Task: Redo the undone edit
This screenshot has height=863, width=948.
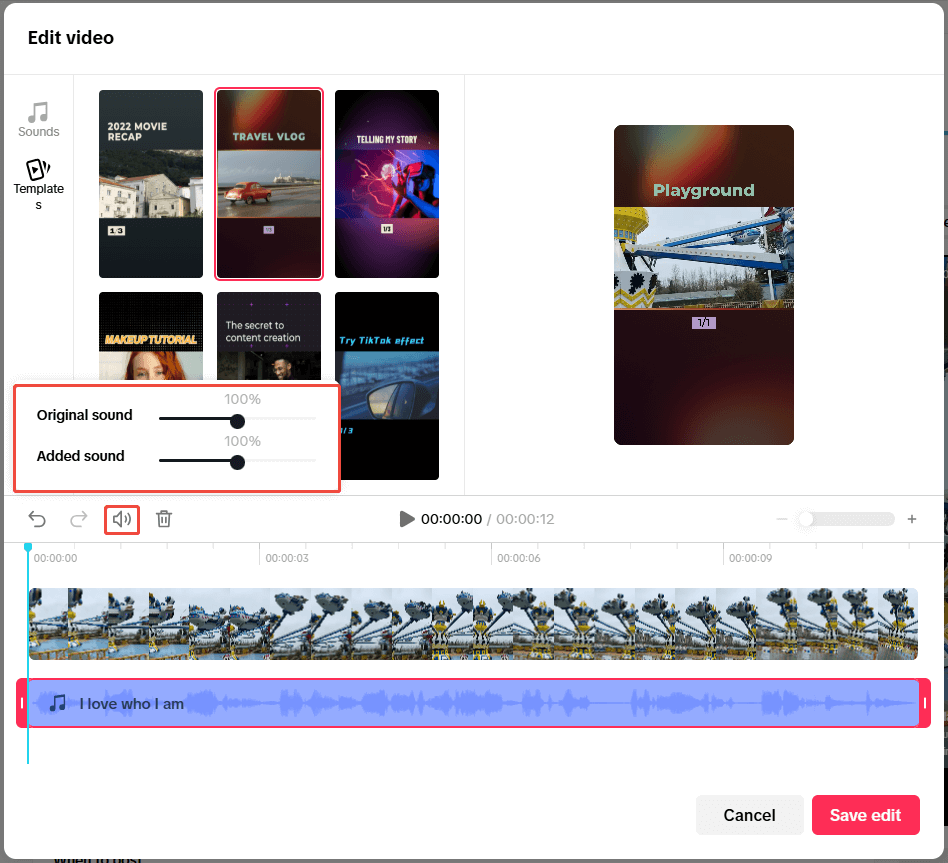Action: click(x=78, y=519)
